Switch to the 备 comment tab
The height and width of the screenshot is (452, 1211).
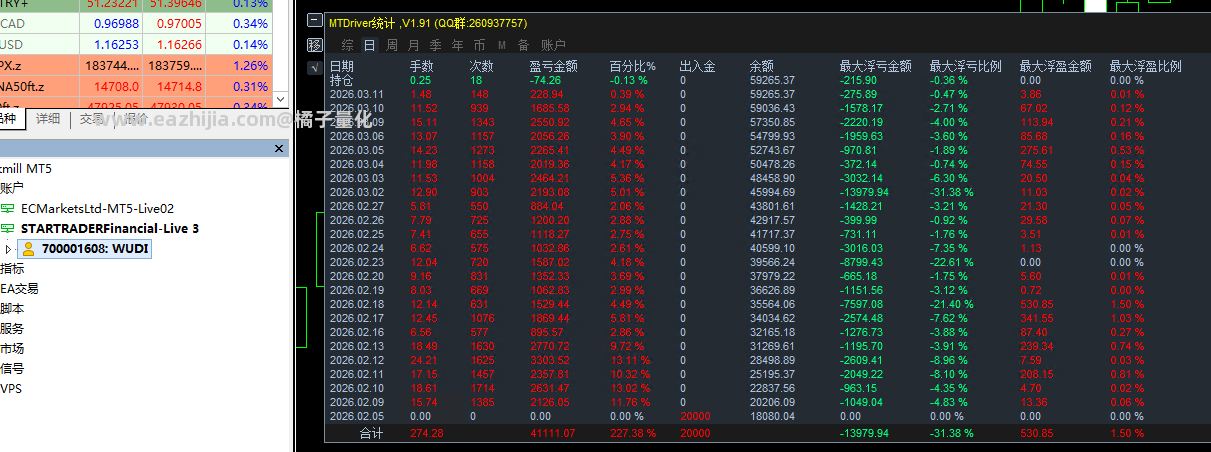click(523, 45)
